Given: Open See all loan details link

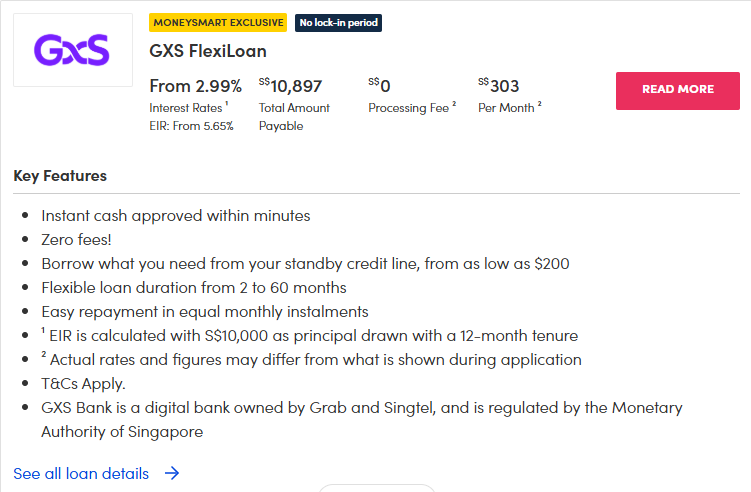Looking at the screenshot, I should (81, 473).
